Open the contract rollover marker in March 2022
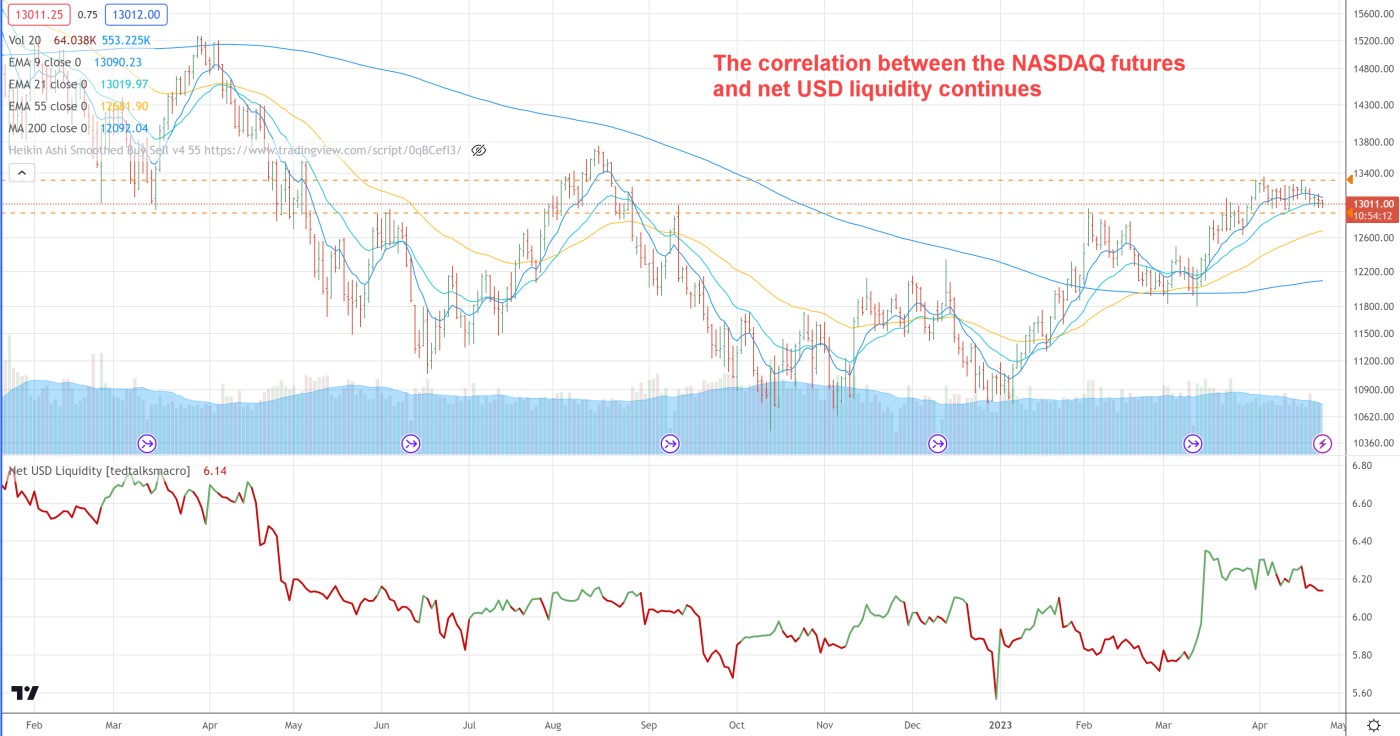This screenshot has width=1400, height=736. [x=146, y=443]
